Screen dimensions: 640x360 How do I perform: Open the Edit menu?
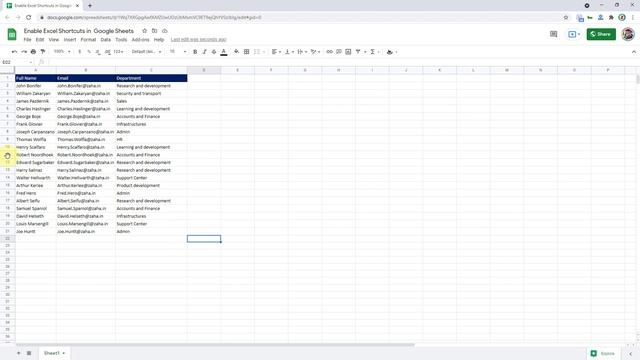point(40,40)
